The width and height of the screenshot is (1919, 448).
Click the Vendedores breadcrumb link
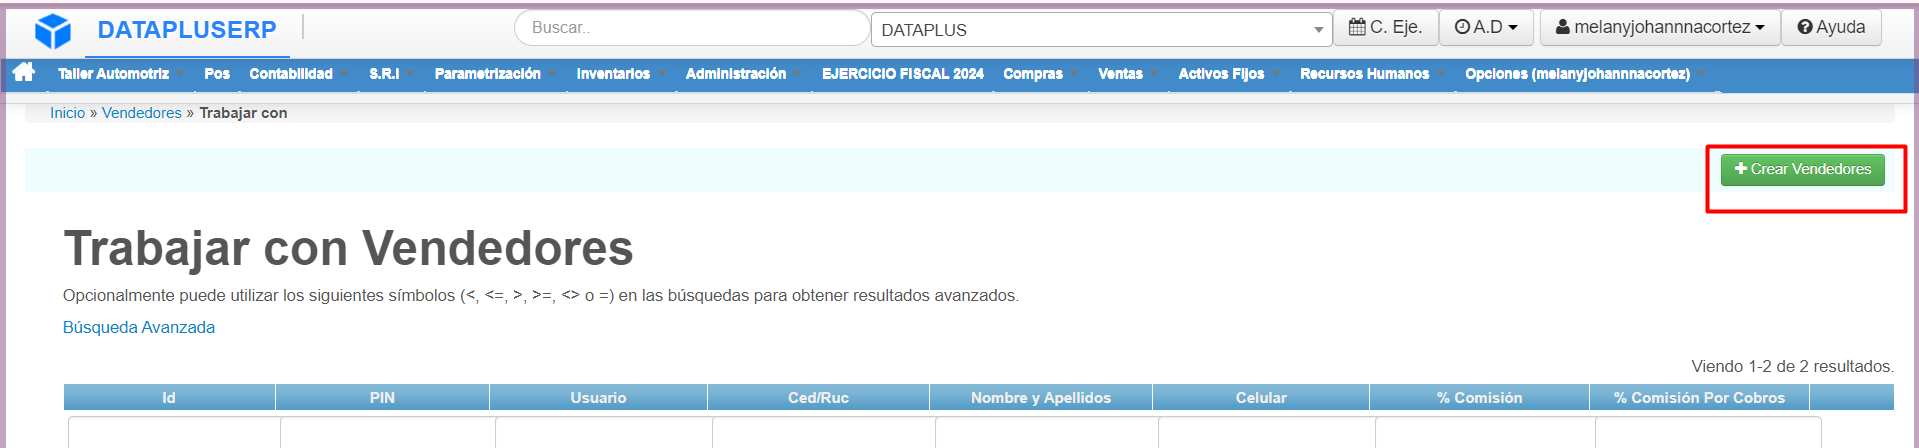coord(142,113)
